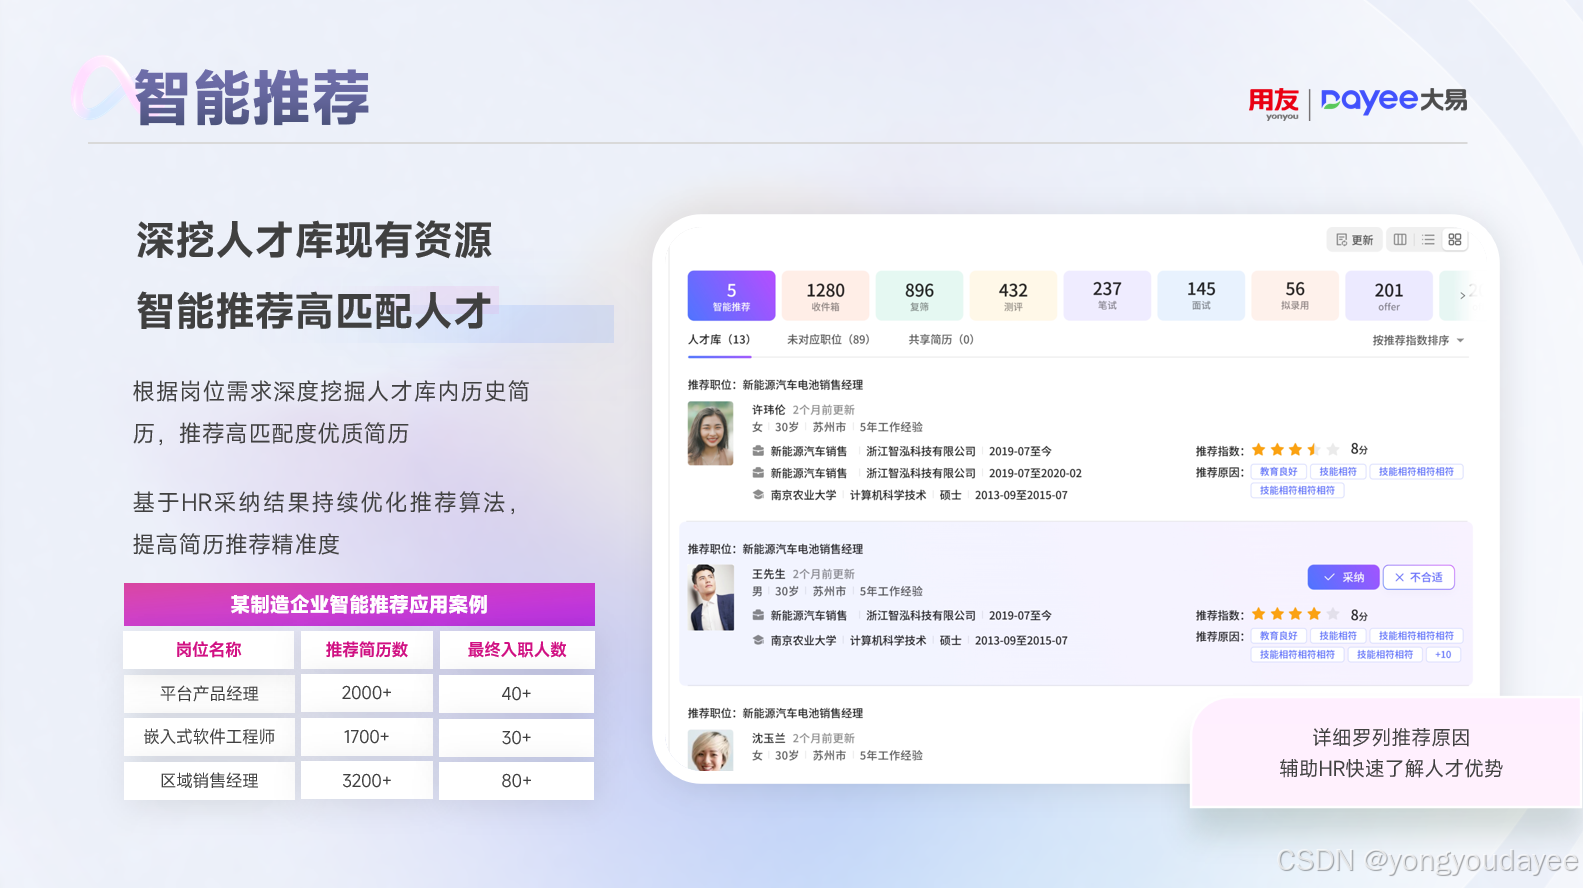The image size is (1583, 888).
Task: Click the 3200+ table cell
Action: tap(367, 781)
